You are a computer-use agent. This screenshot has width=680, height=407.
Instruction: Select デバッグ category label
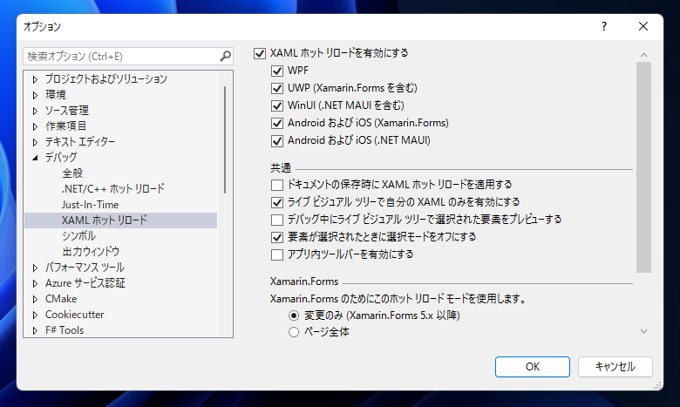click(x=61, y=157)
